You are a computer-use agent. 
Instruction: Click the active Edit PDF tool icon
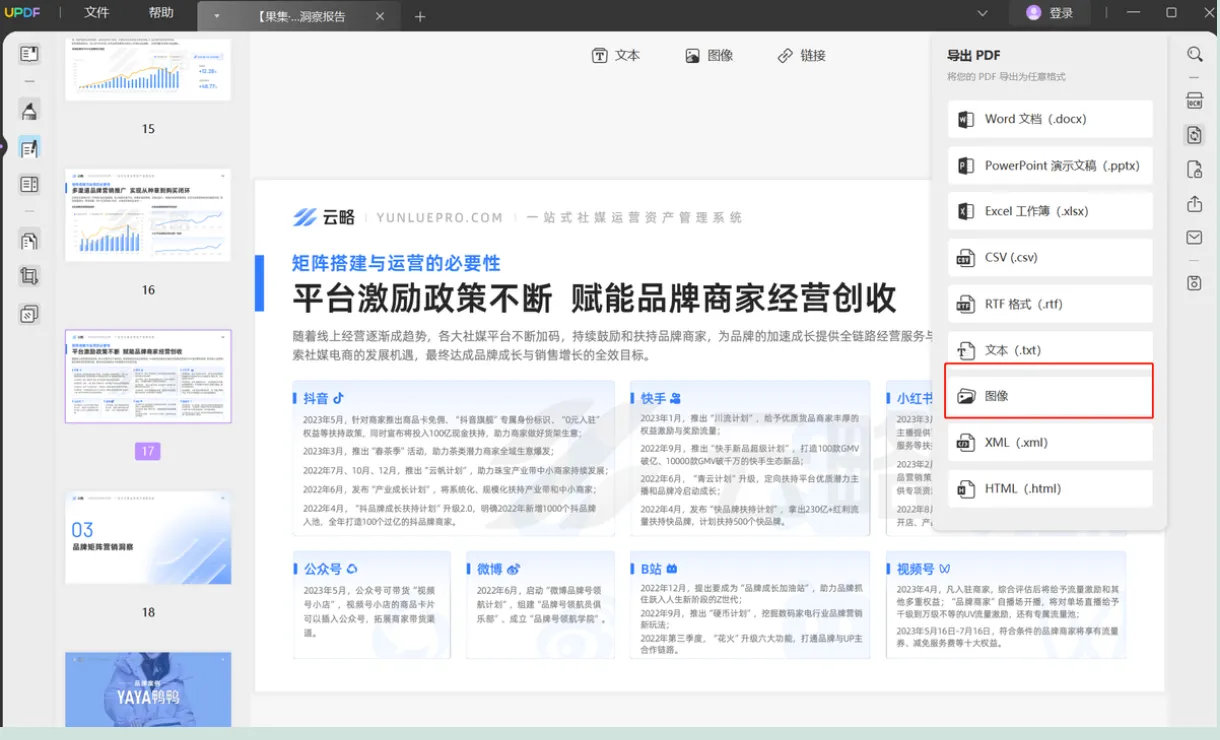[x=29, y=148]
